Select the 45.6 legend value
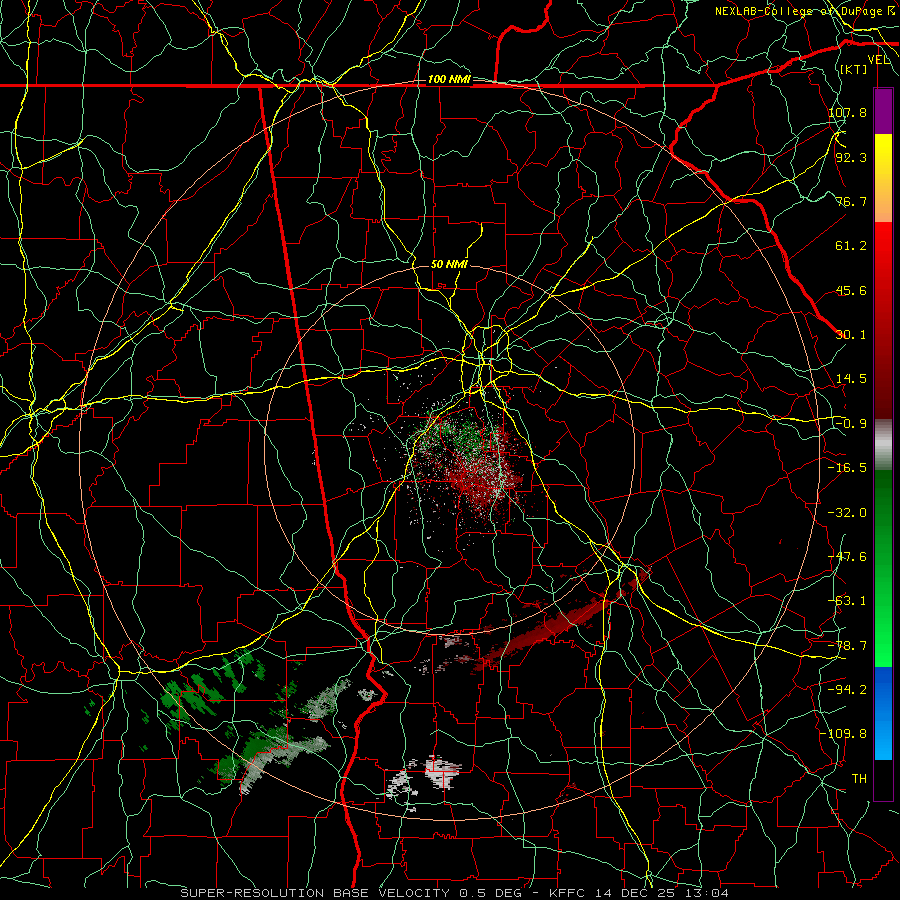The image size is (900, 900). click(x=851, y=290)
